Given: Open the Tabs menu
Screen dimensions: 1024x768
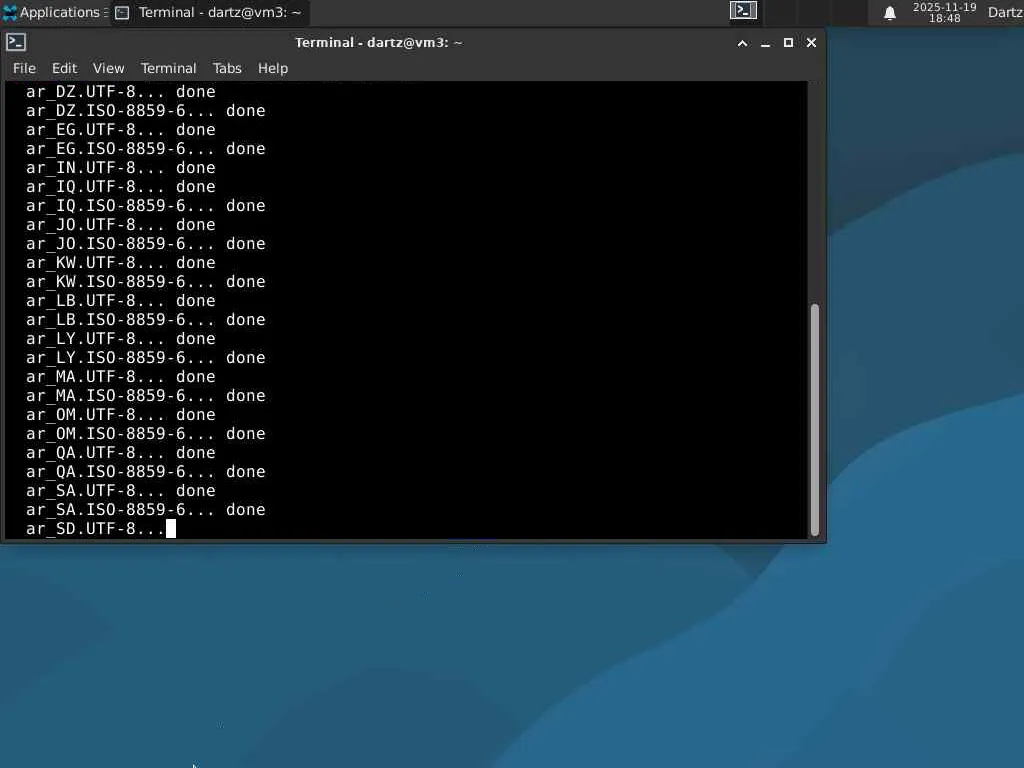Looking at the screenshot, I should (x=227, y=68).
